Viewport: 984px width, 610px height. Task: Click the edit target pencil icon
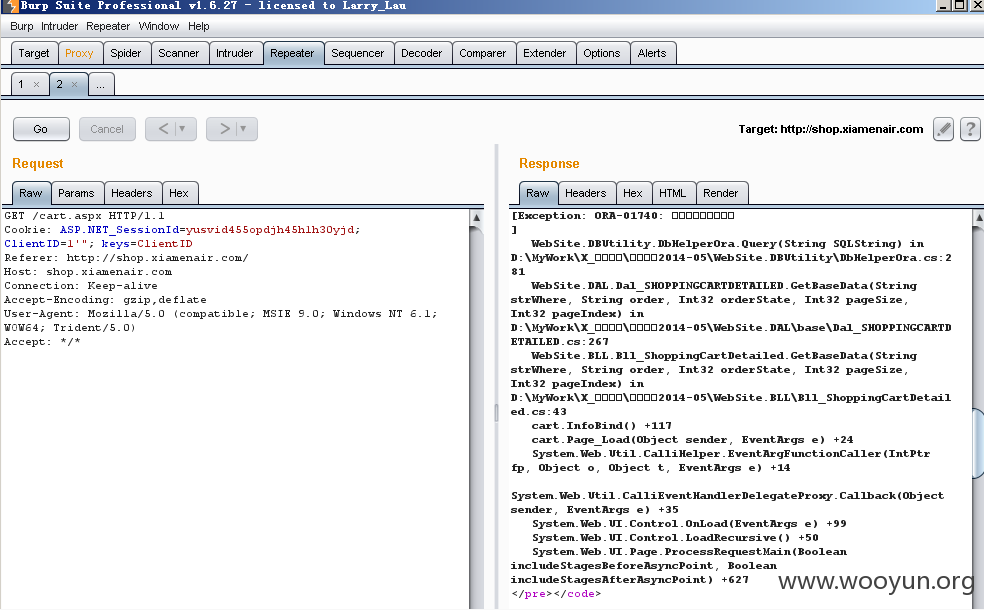[943, 129]
